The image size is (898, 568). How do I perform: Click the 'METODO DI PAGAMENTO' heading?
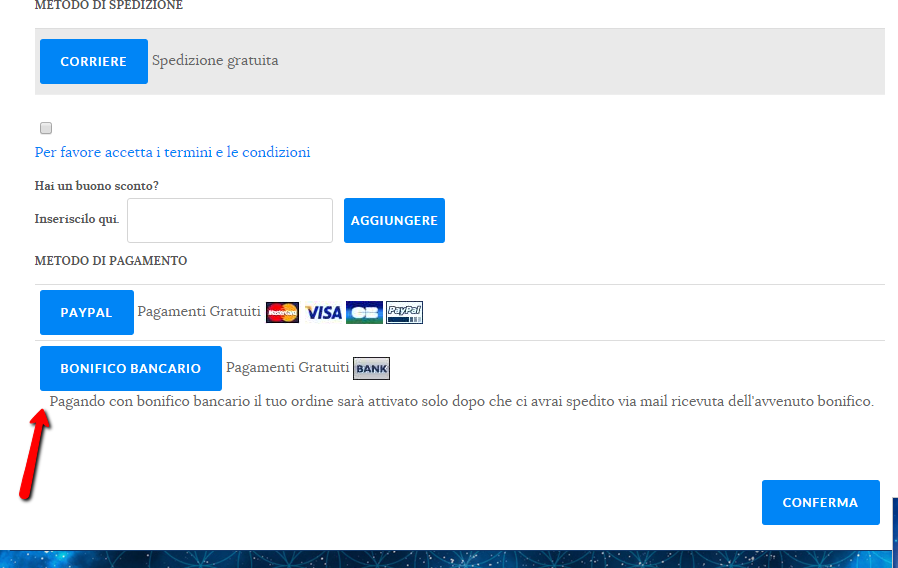(x=111, y=261)
